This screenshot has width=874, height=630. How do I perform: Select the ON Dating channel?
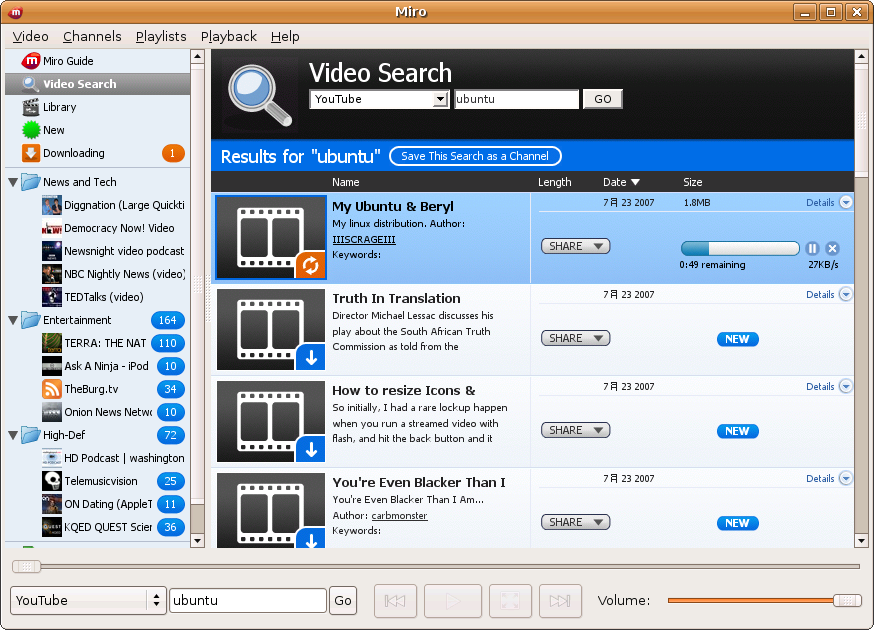click(x=113, y=504)
